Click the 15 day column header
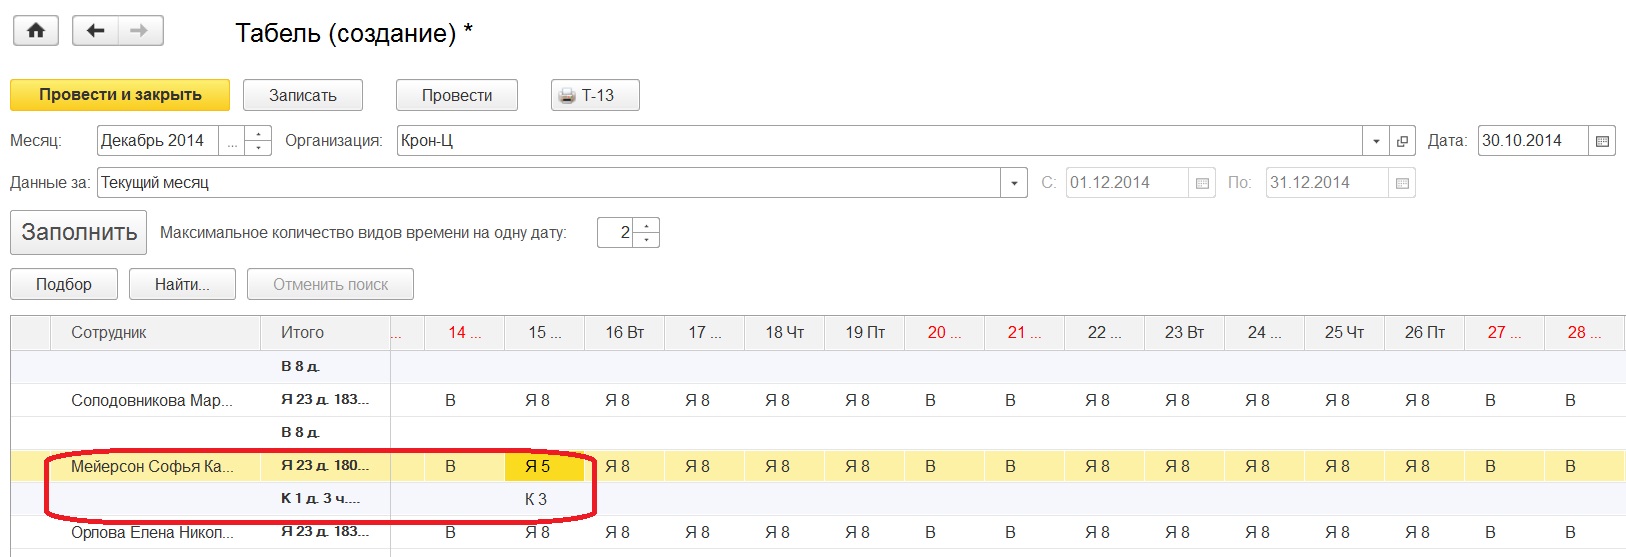The height and width of the screenshot is (557, 1626). [544, 333]
